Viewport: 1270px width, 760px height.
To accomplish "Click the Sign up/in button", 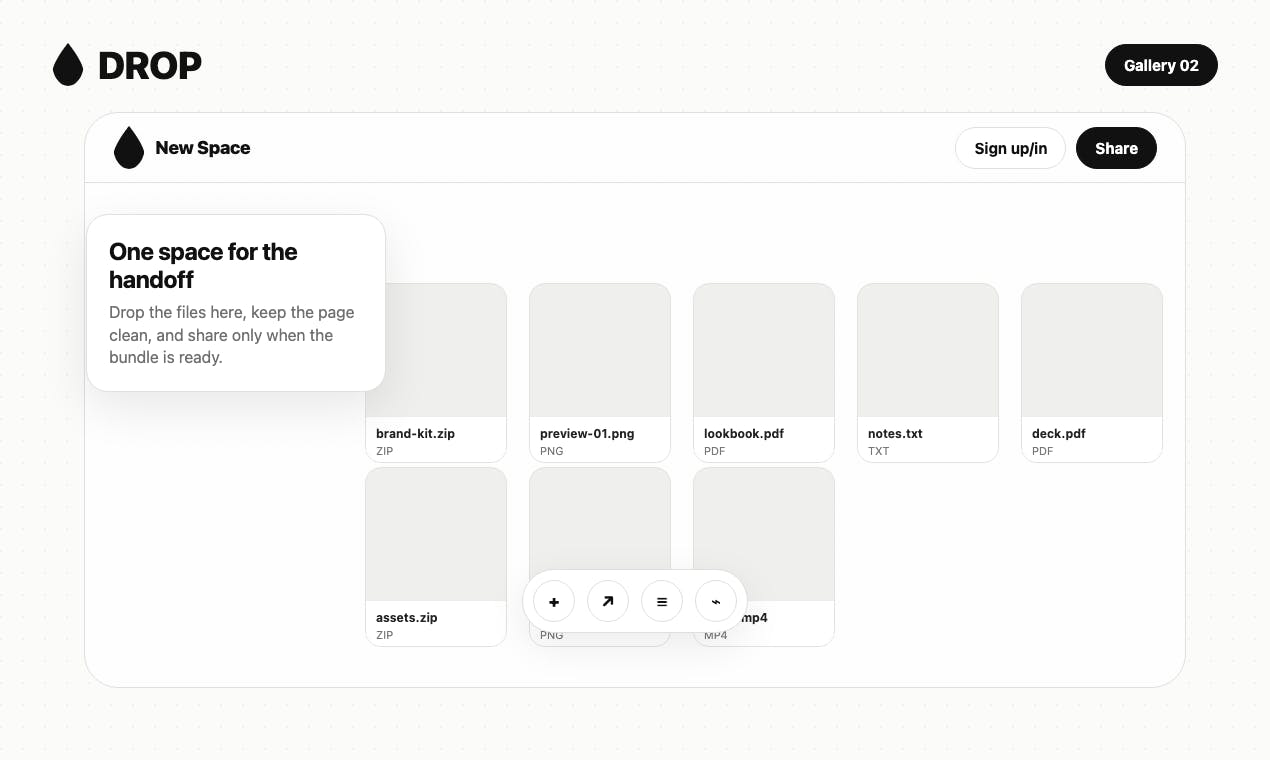I will (x=1010, y=148).
